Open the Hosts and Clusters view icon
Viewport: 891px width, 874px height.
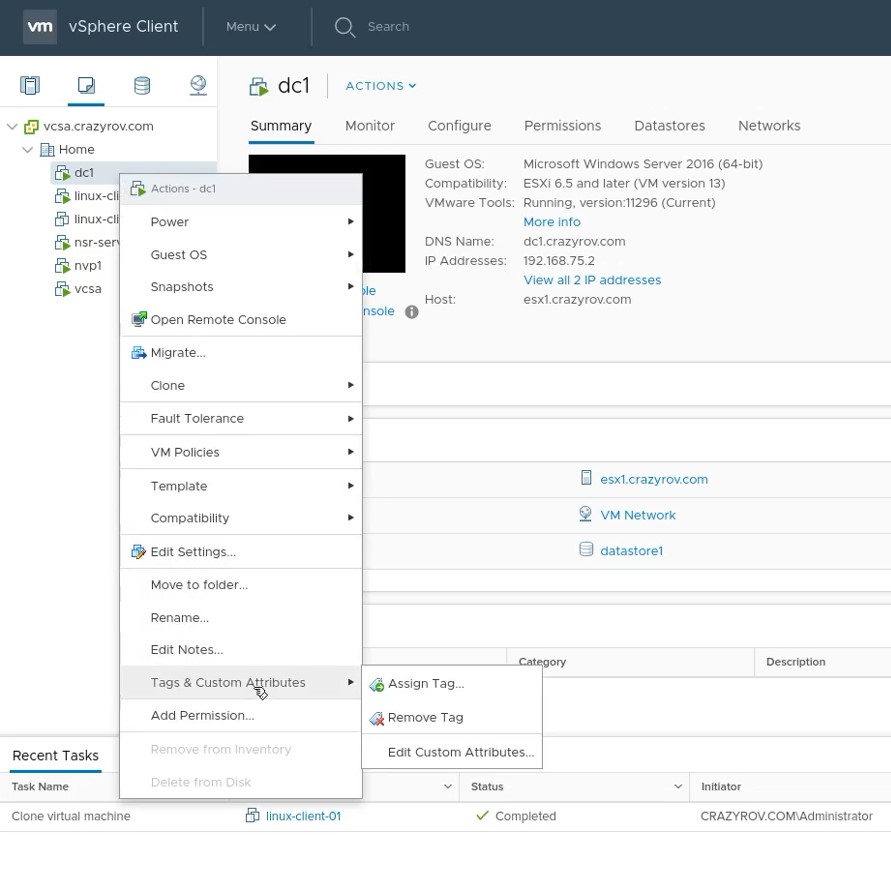click(30, 85)
